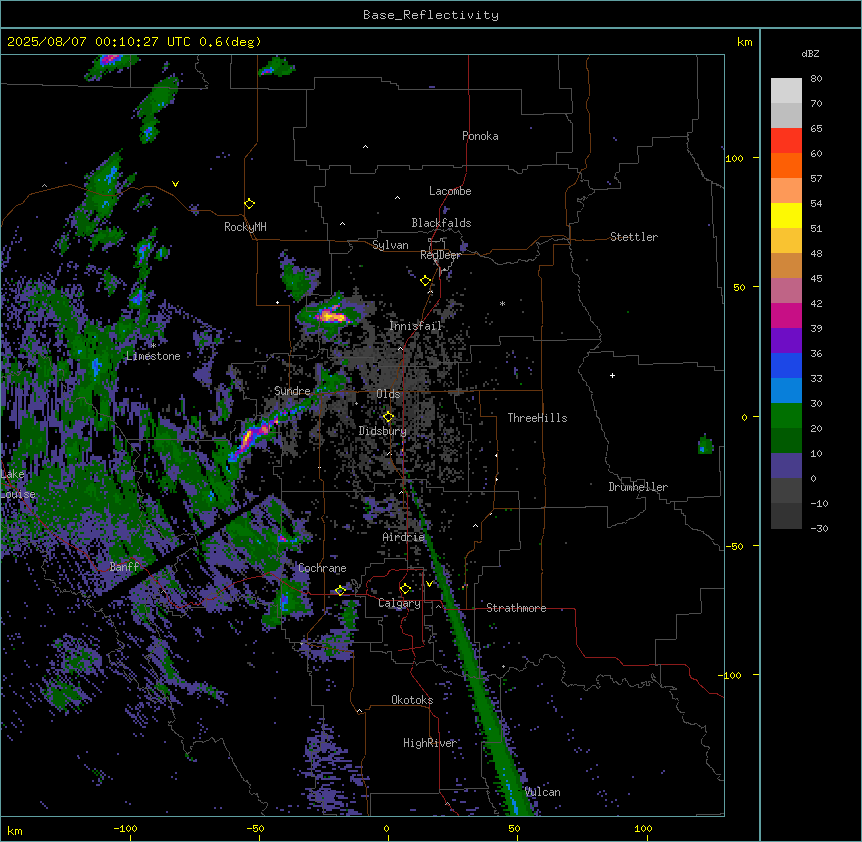Click the -100 label on the right vertical axis
Image resolution: width=862 pixels, height=842 pixels.
tap(731, 675)
